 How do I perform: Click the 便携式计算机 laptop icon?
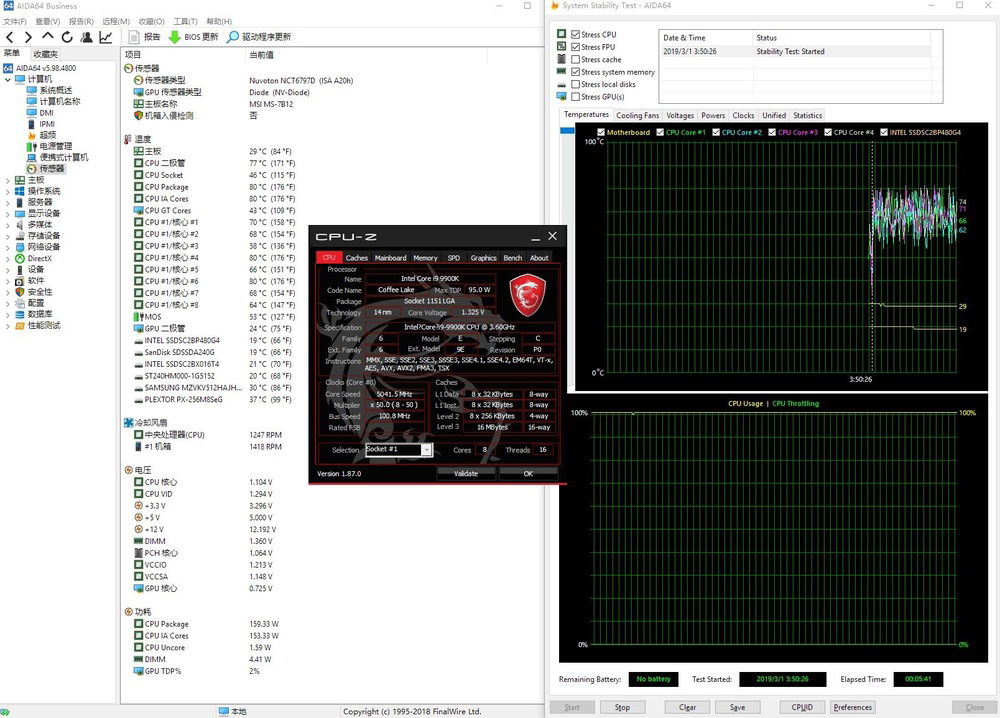coord(32,158)
